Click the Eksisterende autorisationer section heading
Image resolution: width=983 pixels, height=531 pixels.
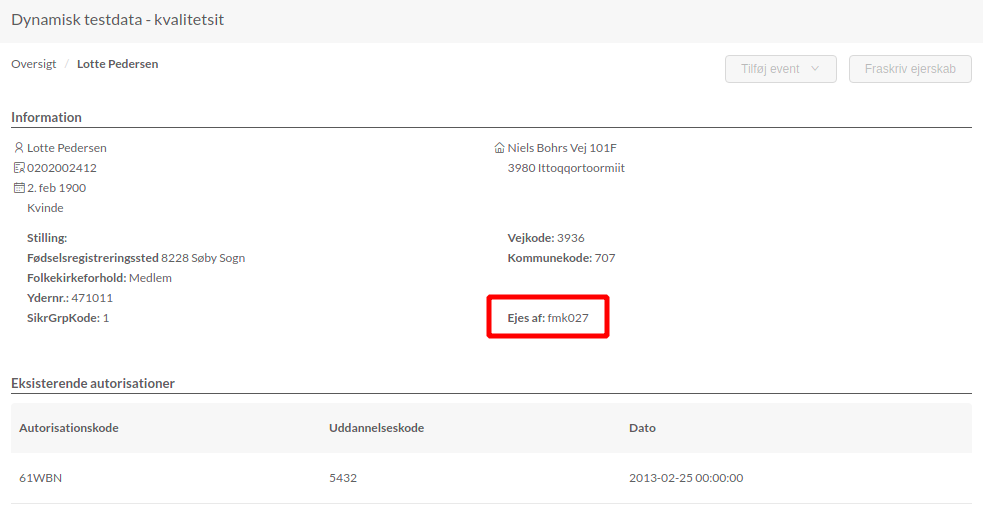93,383
